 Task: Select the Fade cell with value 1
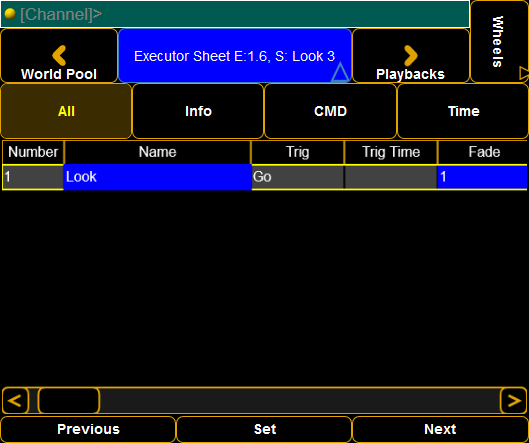pyautogui.click(x=482, y=177)
